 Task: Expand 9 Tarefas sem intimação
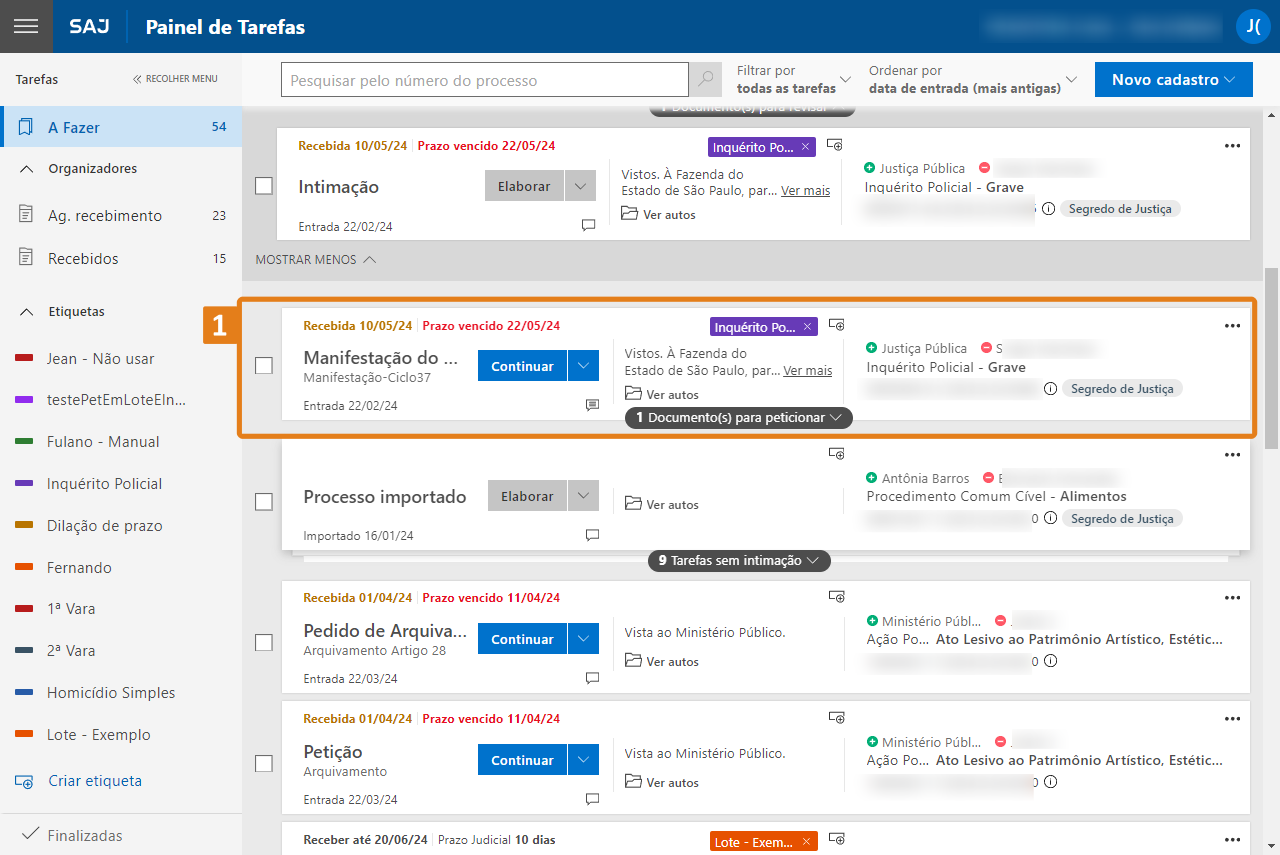pyautogui.click(x=738, y=561)
